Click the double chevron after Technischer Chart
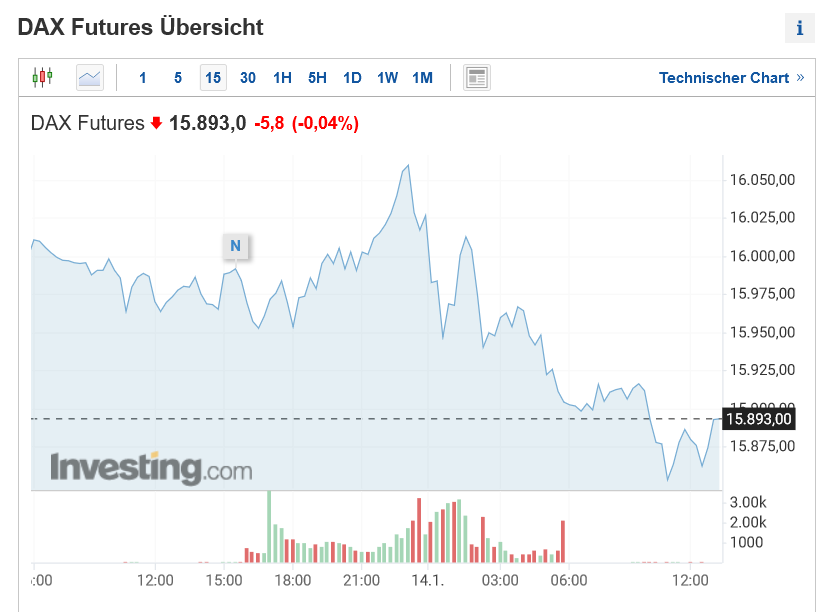Screen dimensions: 826x612 (x=800, y=77)
